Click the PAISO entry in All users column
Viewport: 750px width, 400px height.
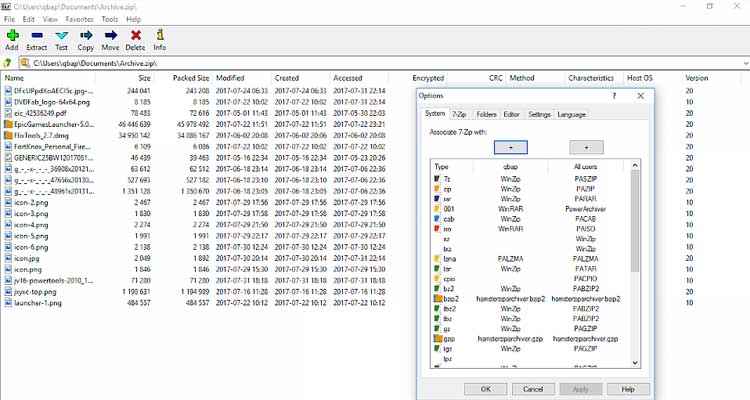(x=585, y=229)
